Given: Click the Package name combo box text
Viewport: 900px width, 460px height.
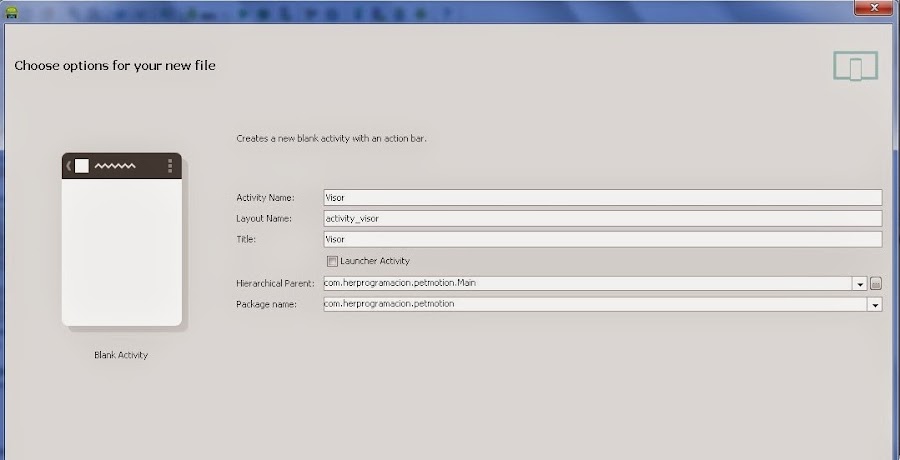Looking at the screenshot, I should [595, 304].
